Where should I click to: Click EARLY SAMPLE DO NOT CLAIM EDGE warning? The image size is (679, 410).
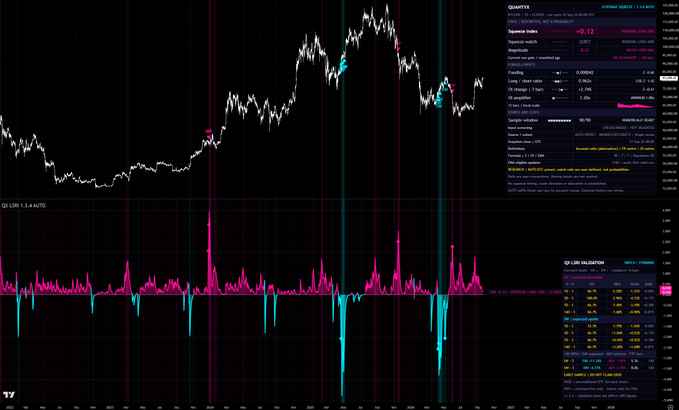coord(592,375)
